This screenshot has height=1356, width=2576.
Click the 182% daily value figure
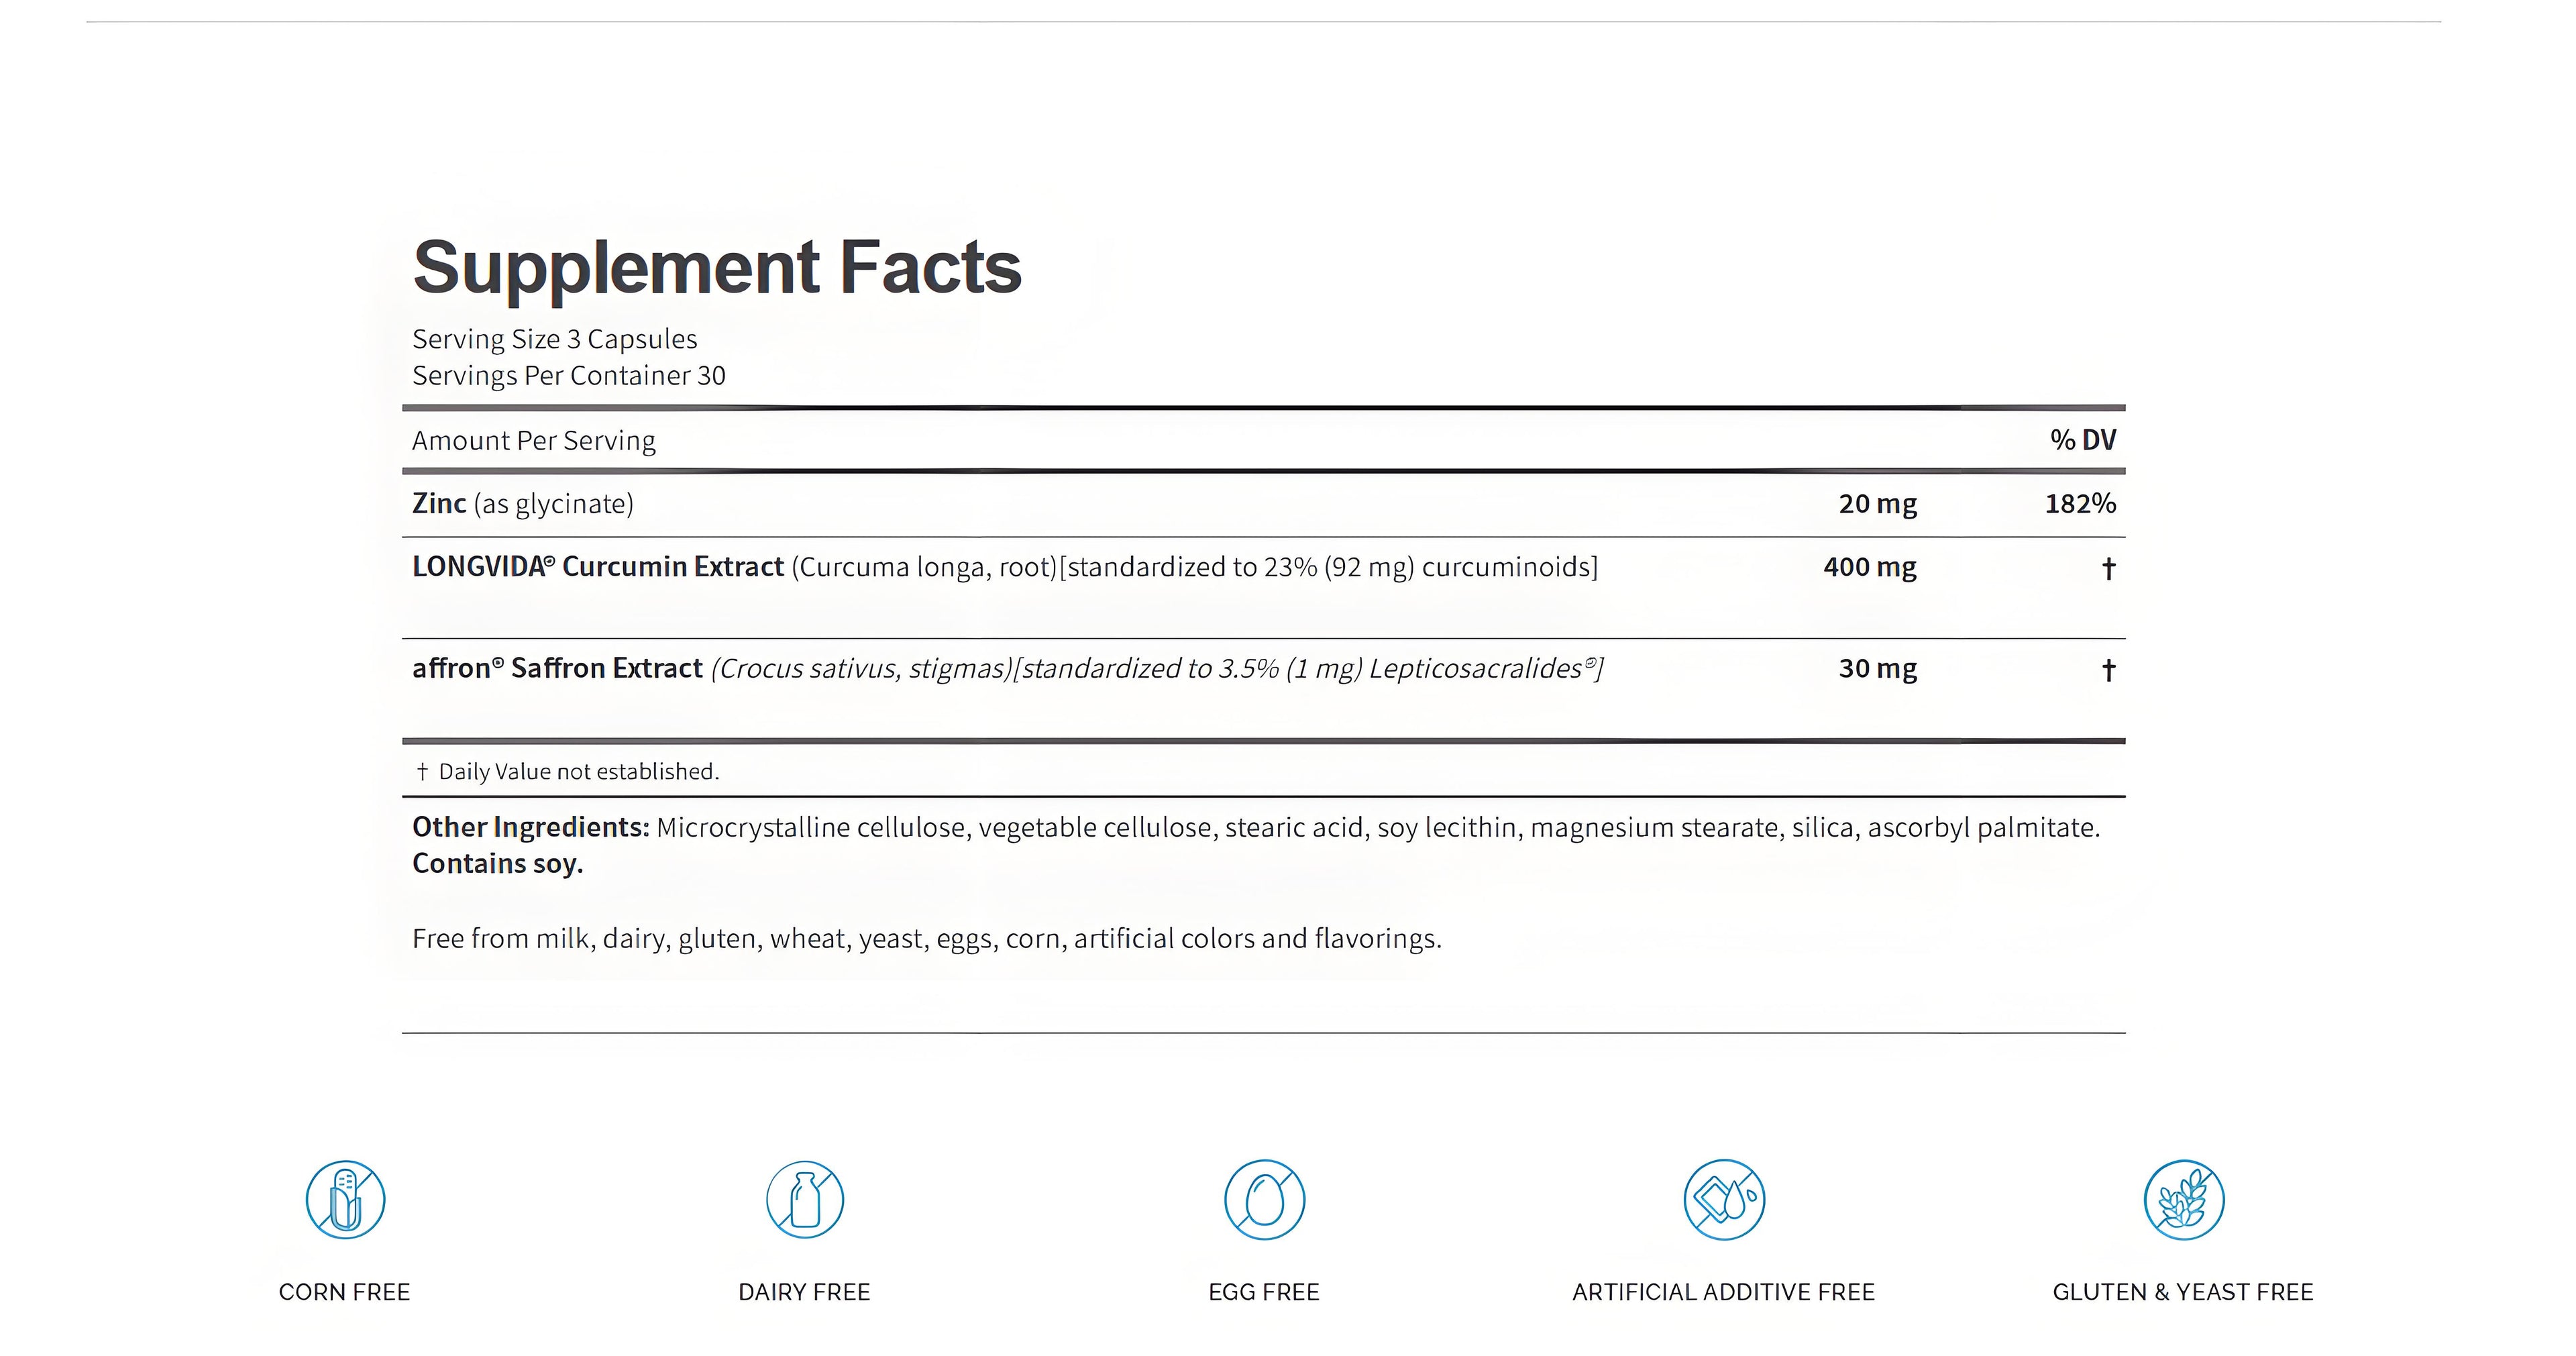click(x=2080, y=503)
